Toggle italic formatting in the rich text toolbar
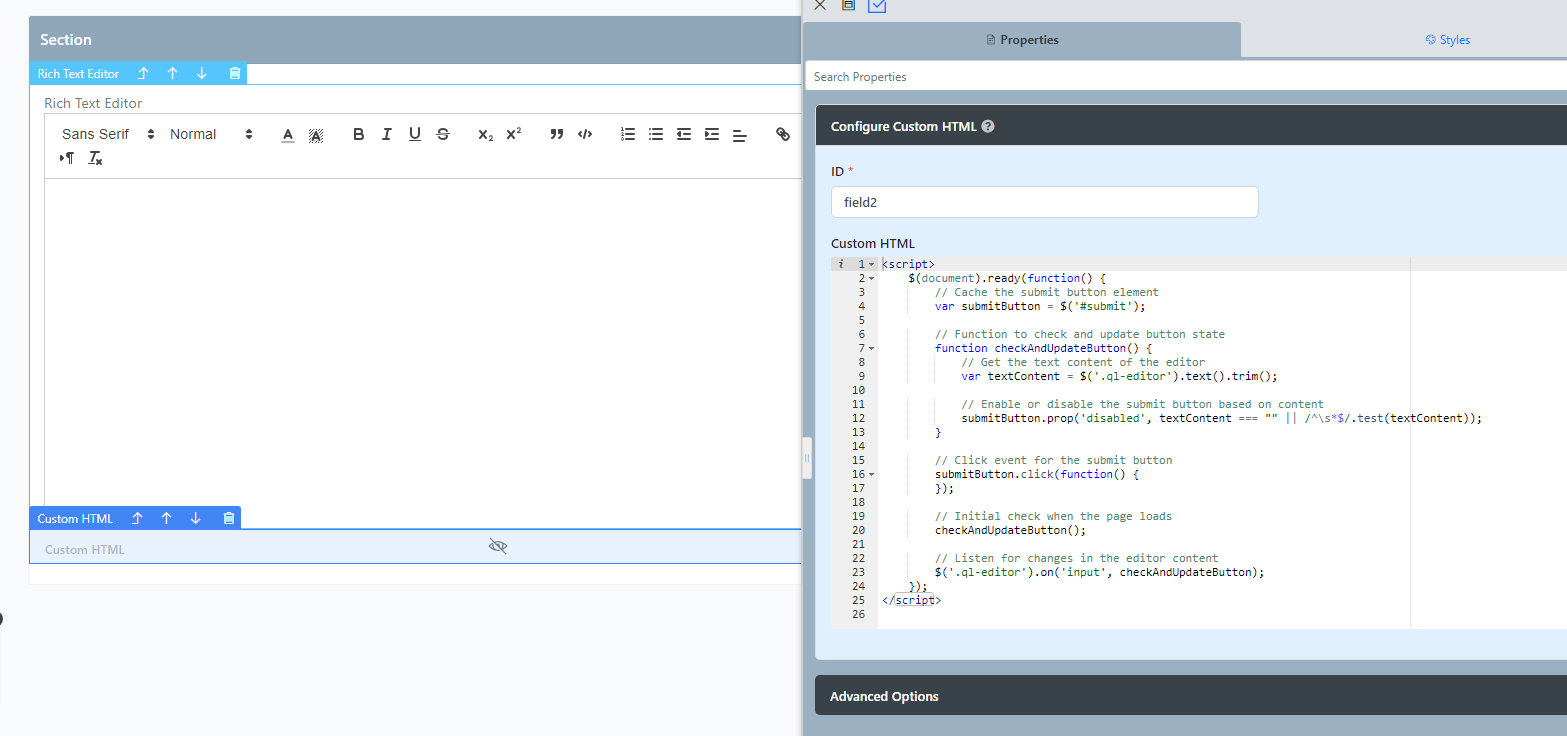 (x=387, y=134)
